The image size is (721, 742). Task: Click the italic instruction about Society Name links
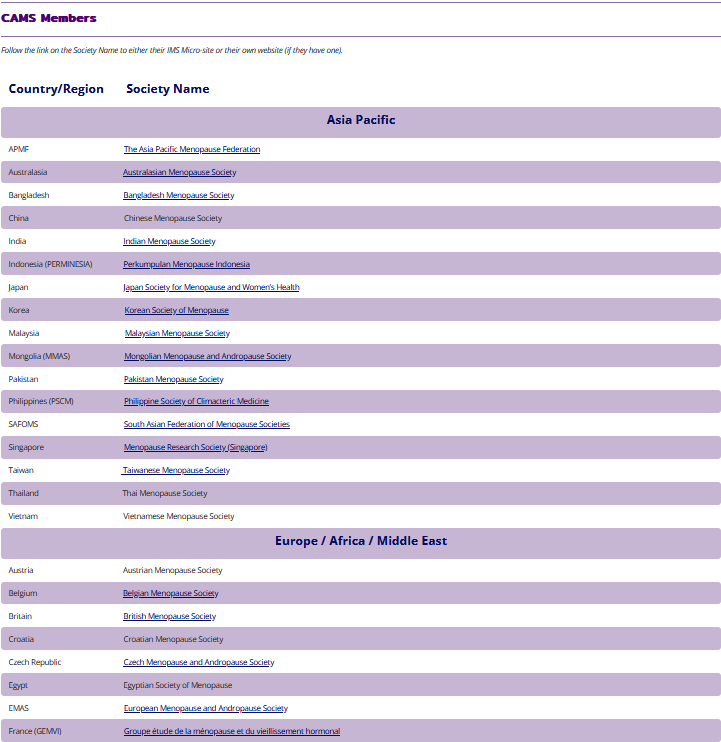pyautogui.click(x=172, y=50)
